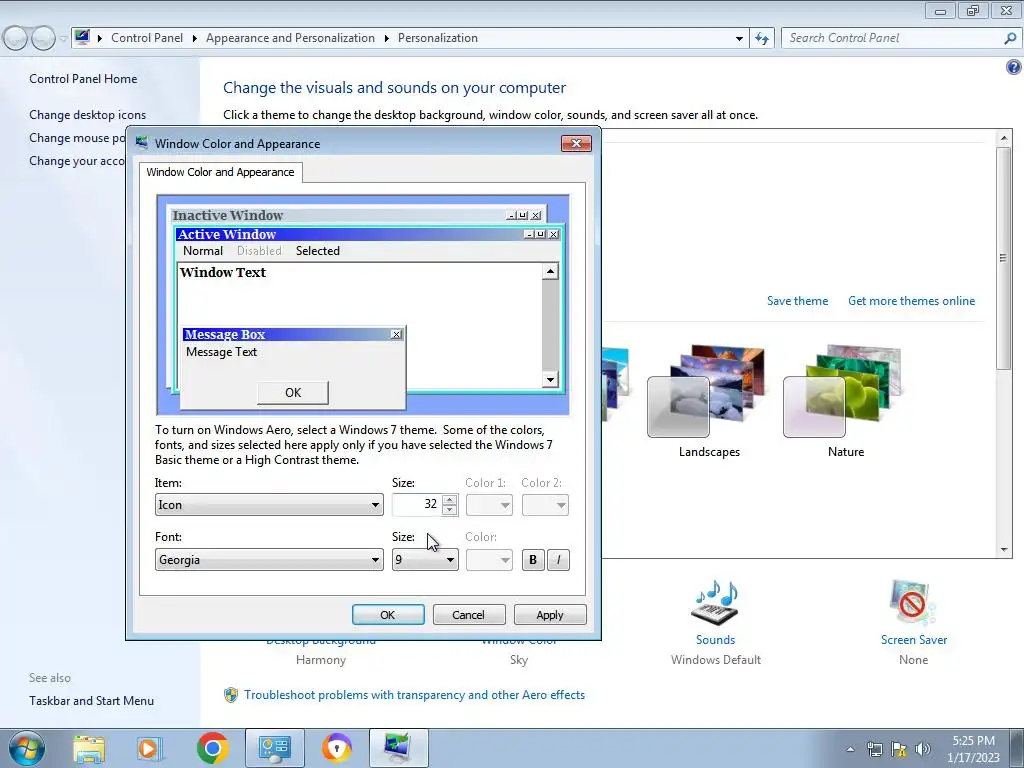
Task: Show hidden system tray icons
Action: [x=850, y=749]
